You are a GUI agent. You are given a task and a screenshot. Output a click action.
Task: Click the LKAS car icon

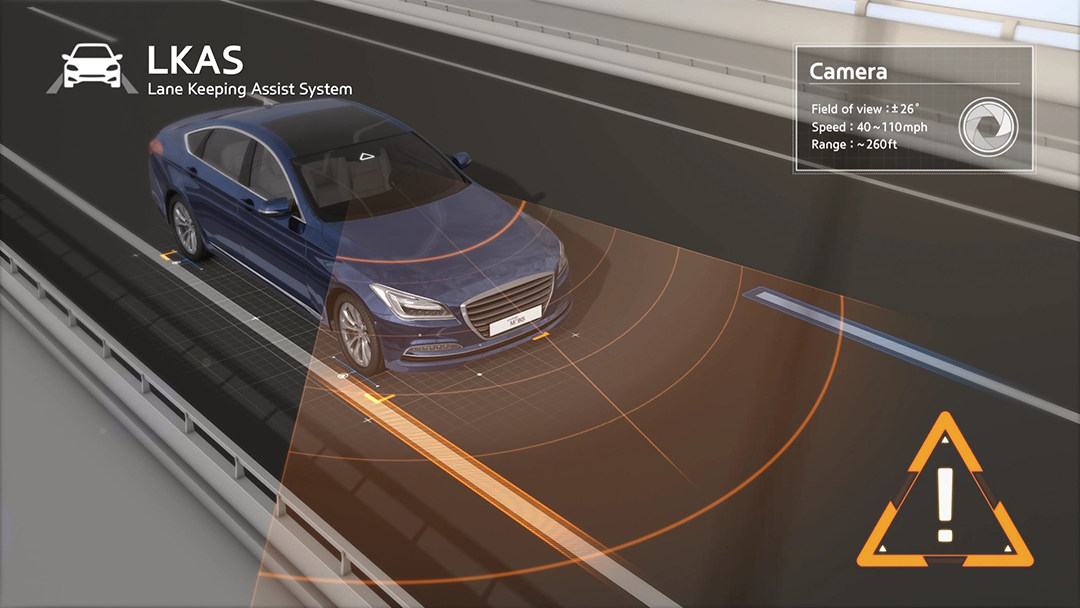[92, 67]
